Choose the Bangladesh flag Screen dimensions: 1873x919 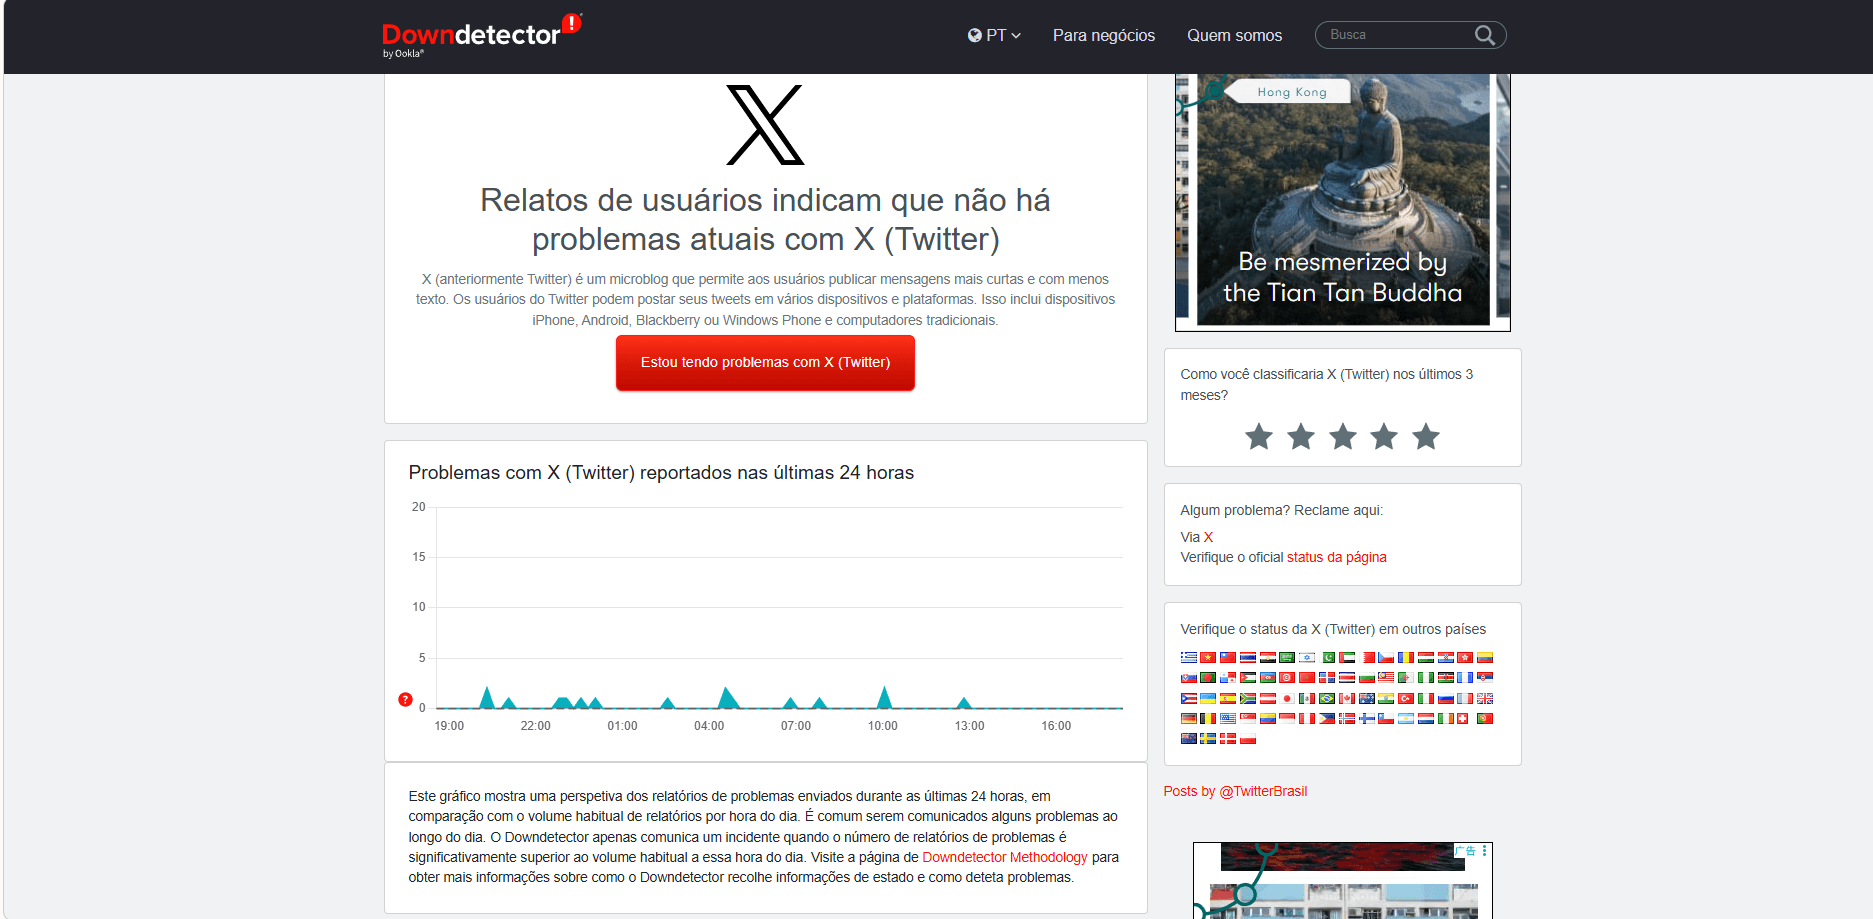pyautogui.click(x=1208, y=678)
